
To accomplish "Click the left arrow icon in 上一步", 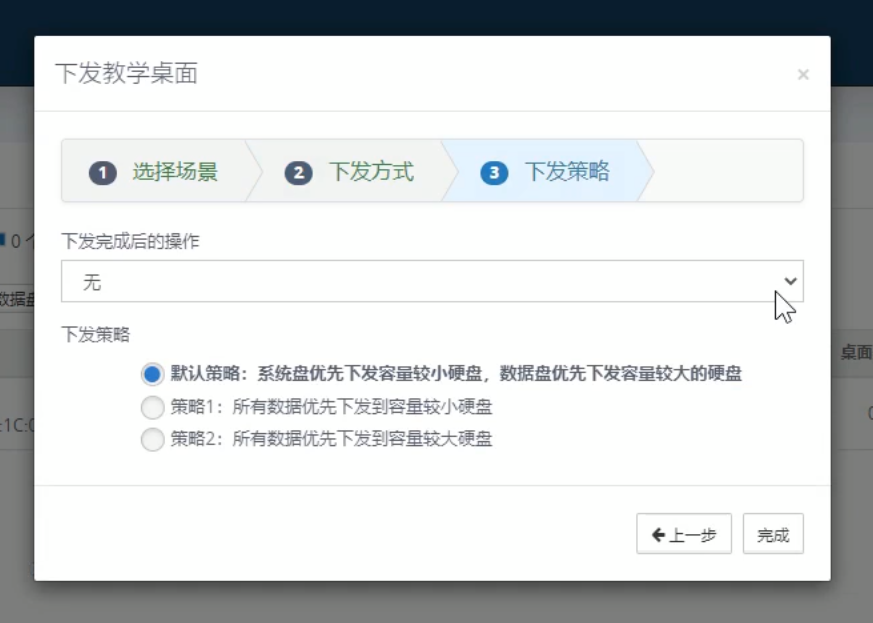I will (x=658, y=535).
